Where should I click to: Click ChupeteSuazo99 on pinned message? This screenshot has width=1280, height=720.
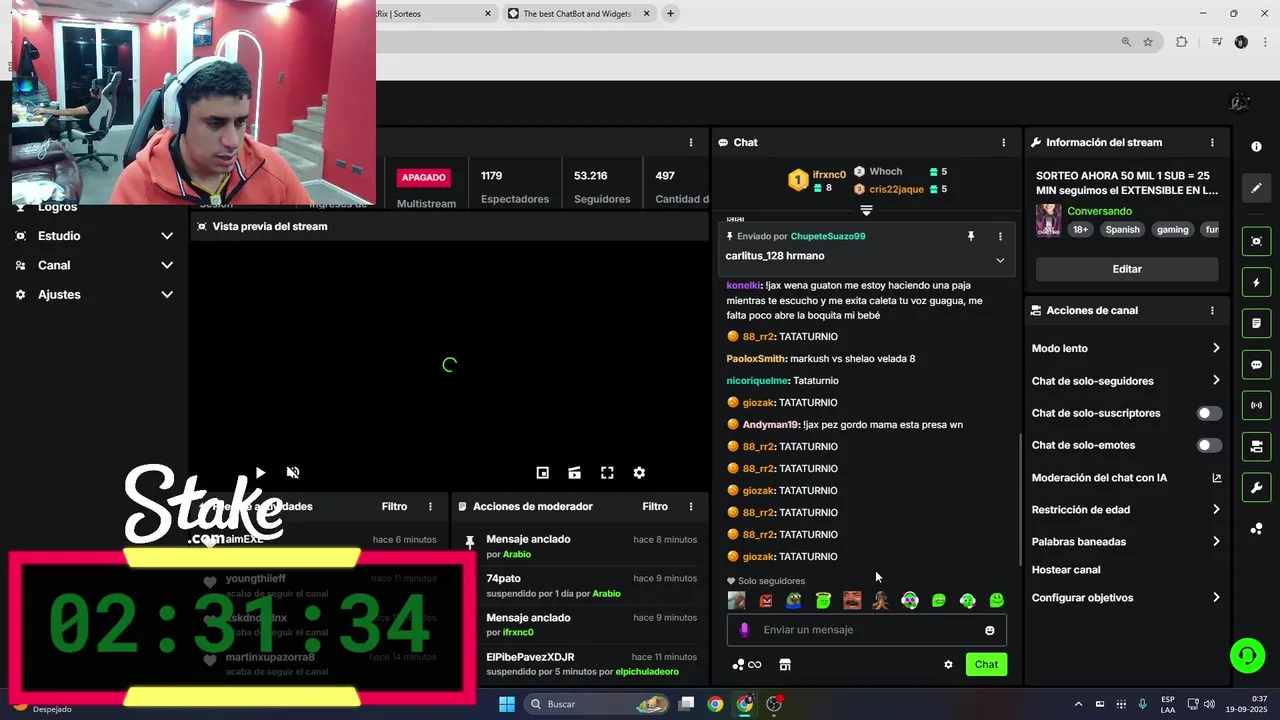[x=828, y=237]
